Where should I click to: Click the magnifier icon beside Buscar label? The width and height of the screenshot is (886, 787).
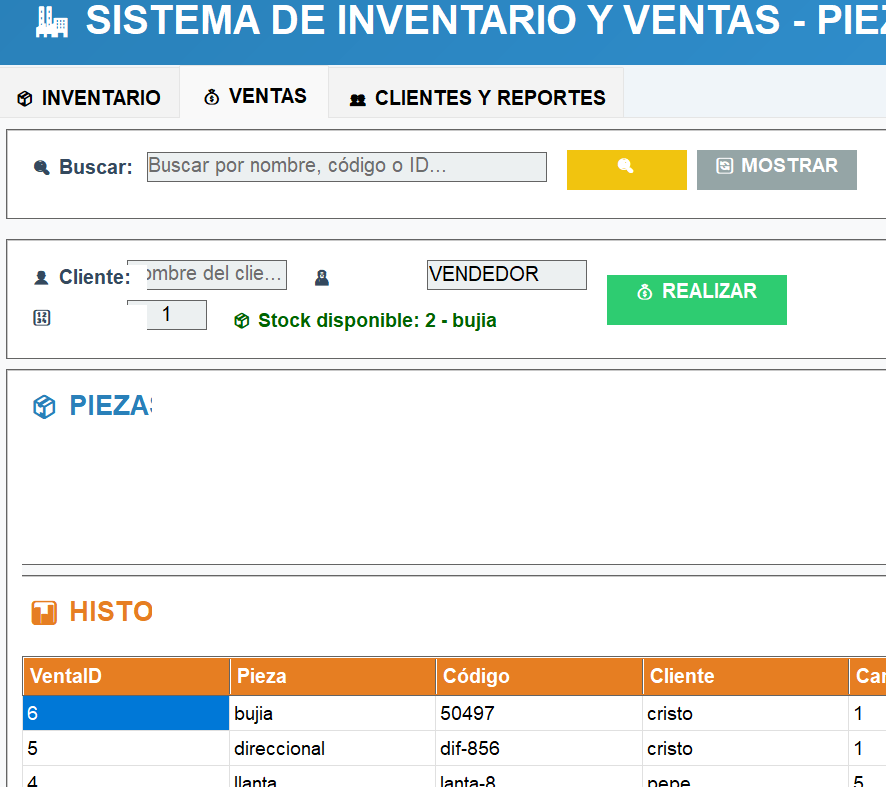point(41,168)
